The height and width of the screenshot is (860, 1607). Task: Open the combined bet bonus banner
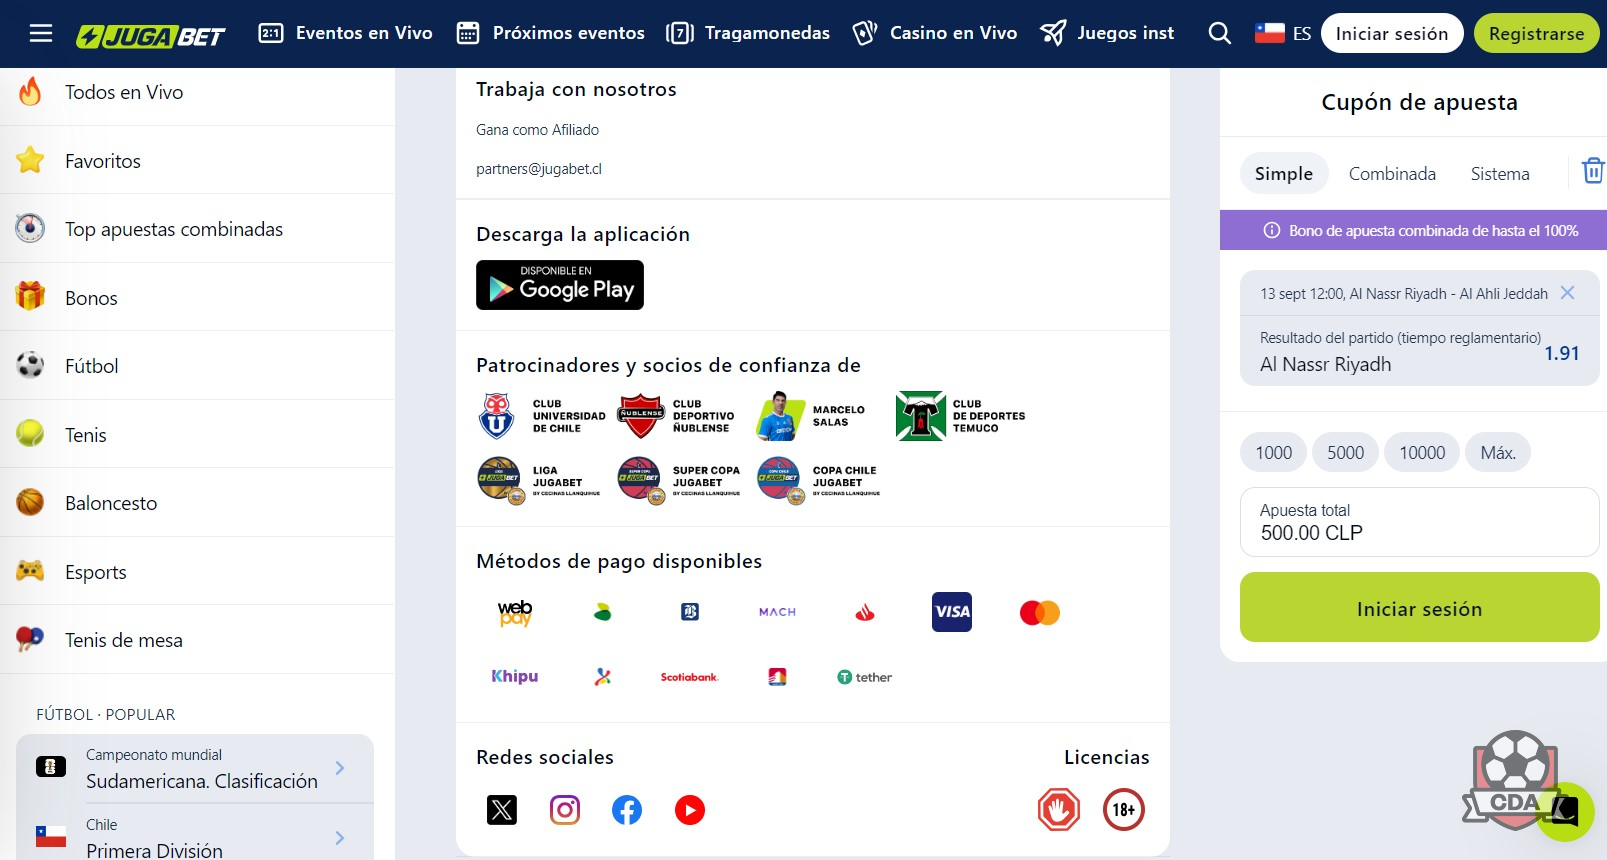pos(1413,230)
